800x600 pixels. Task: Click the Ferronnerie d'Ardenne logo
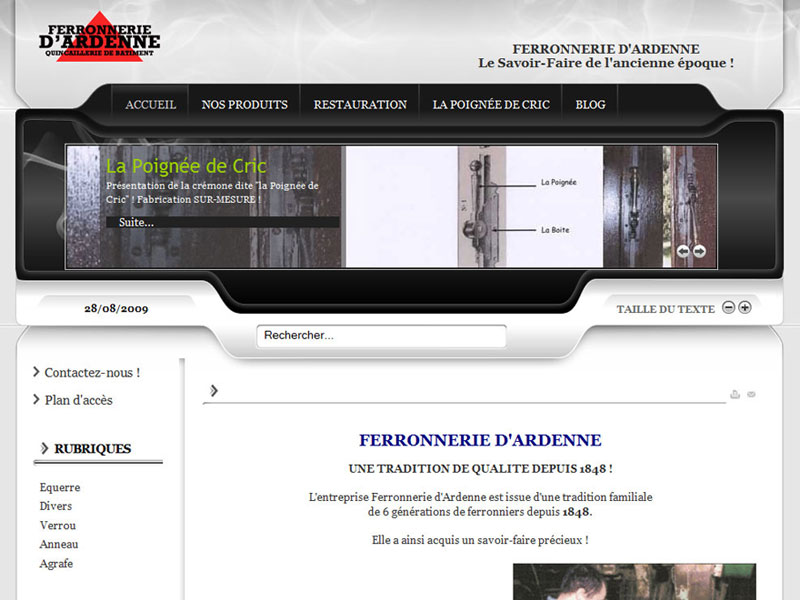99,37
